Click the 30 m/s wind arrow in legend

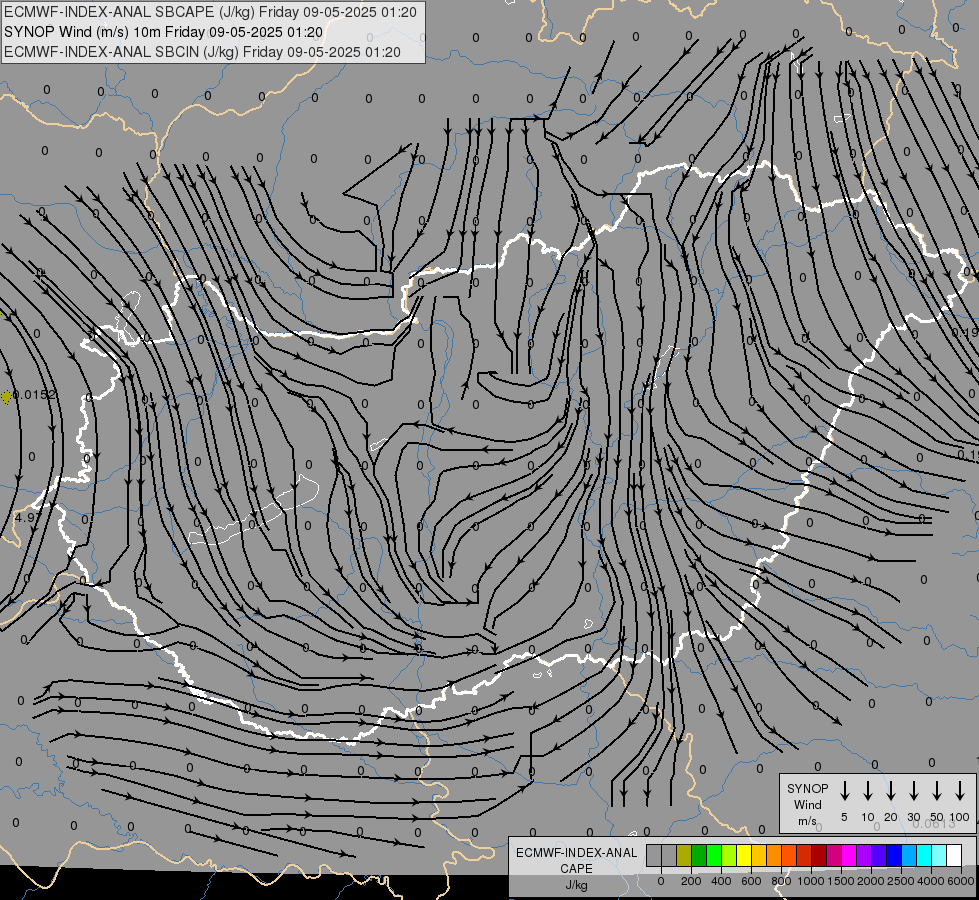(913, 791)
